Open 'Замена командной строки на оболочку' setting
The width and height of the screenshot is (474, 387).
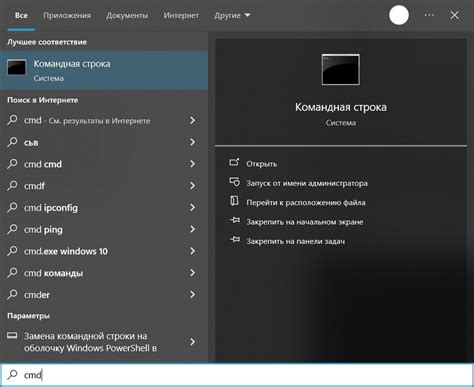point(104,342)
